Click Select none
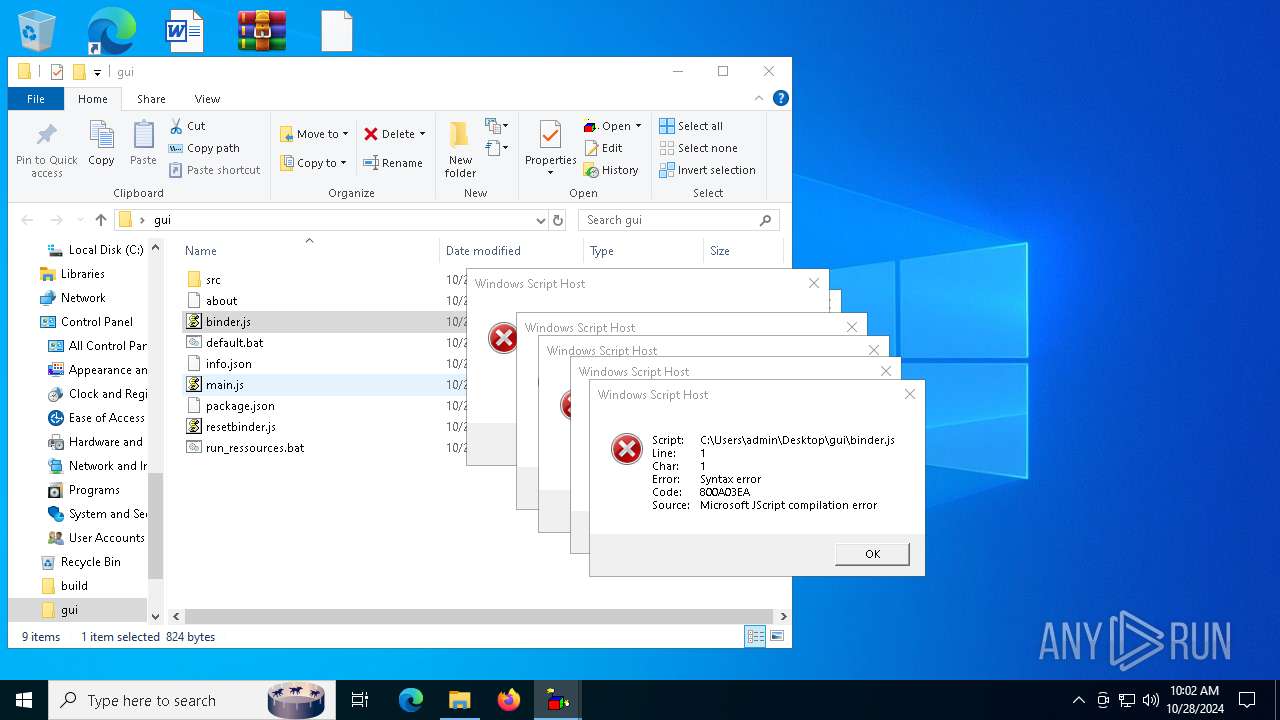The width and height of the screenshot is (1280, 720). (698, 148)
